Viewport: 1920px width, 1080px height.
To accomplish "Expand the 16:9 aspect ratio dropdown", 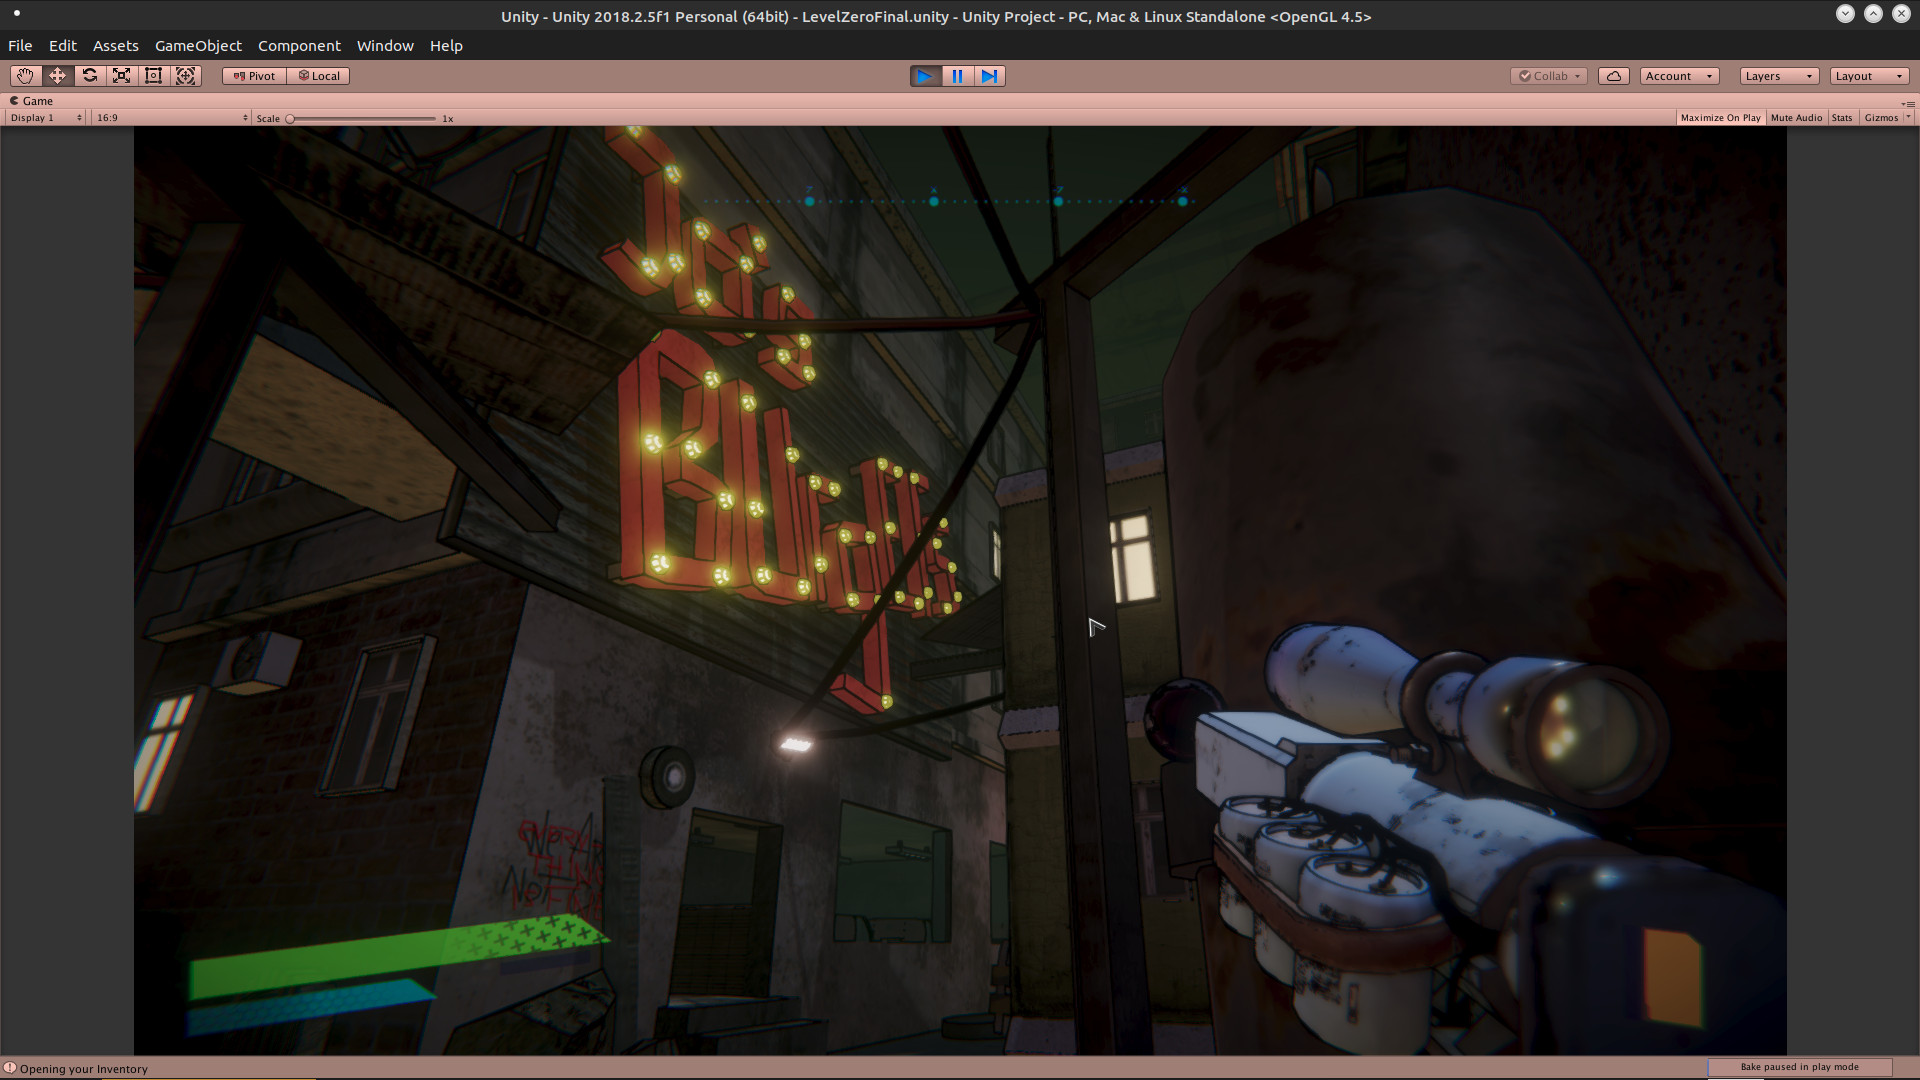I will [171, 118].
